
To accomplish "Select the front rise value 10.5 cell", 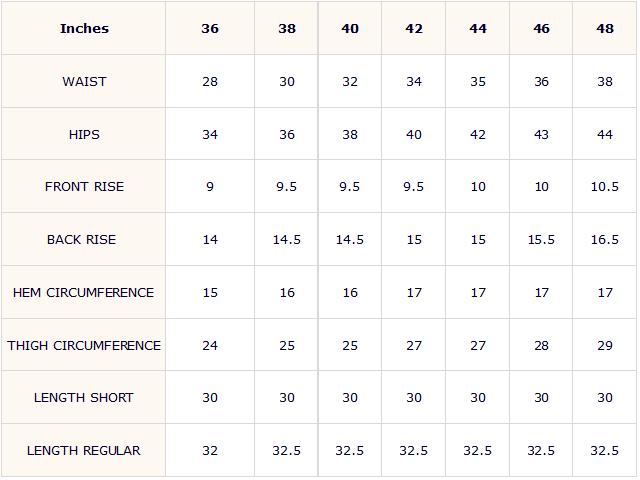I will (x=604, y=187).
